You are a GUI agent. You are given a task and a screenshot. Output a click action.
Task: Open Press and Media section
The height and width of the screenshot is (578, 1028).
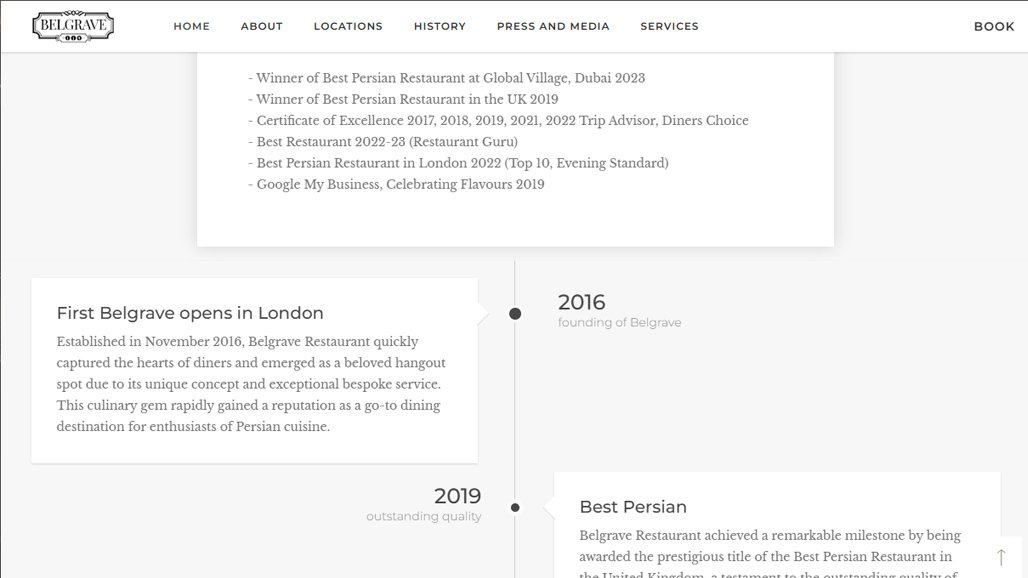pyautogui.click(x=553, y=26)
